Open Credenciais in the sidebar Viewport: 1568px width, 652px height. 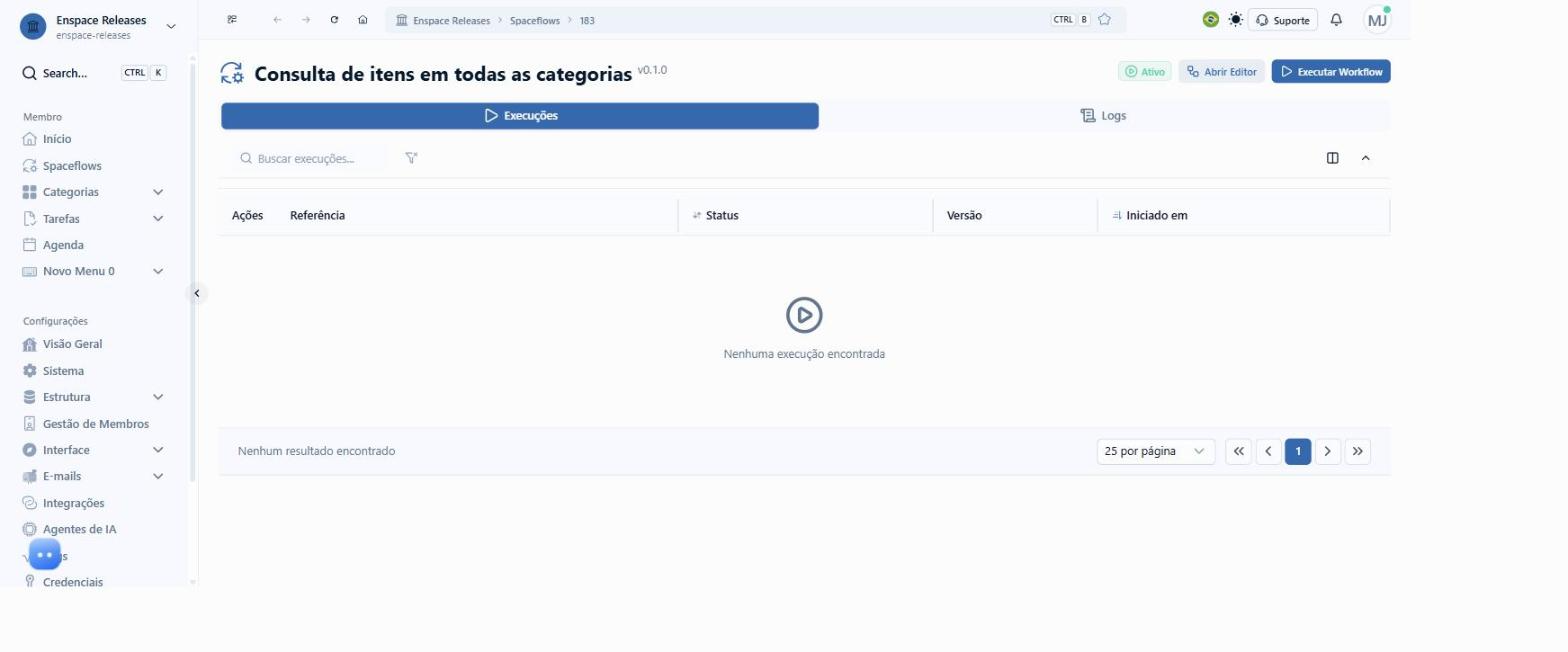tap(72, 582)
